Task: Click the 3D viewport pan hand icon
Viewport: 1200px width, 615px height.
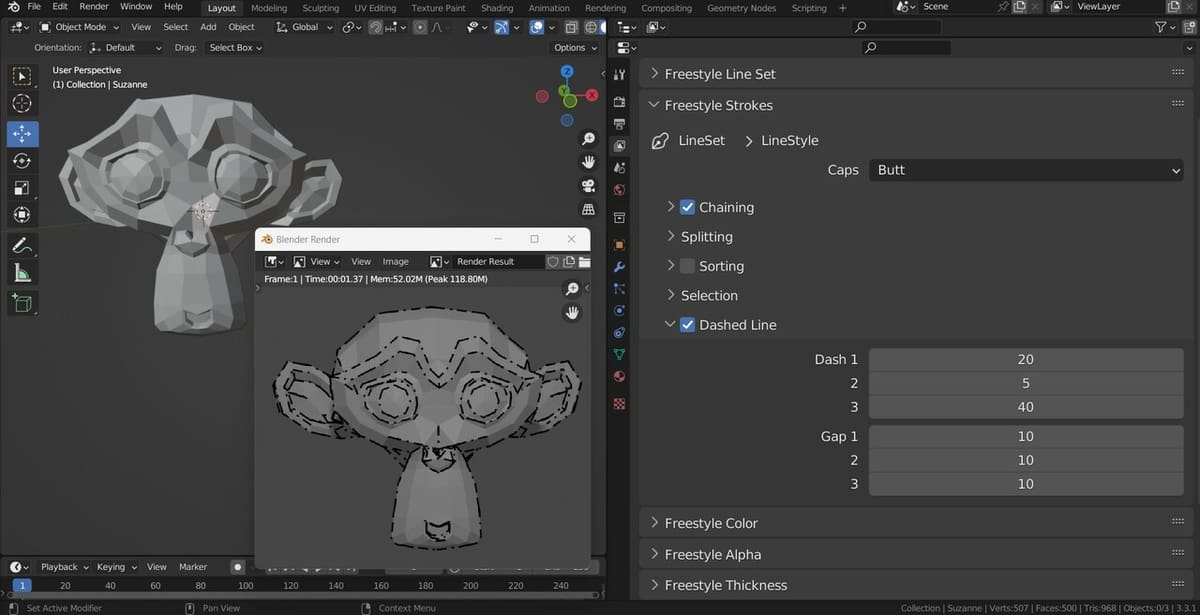Action: point(588,162)
